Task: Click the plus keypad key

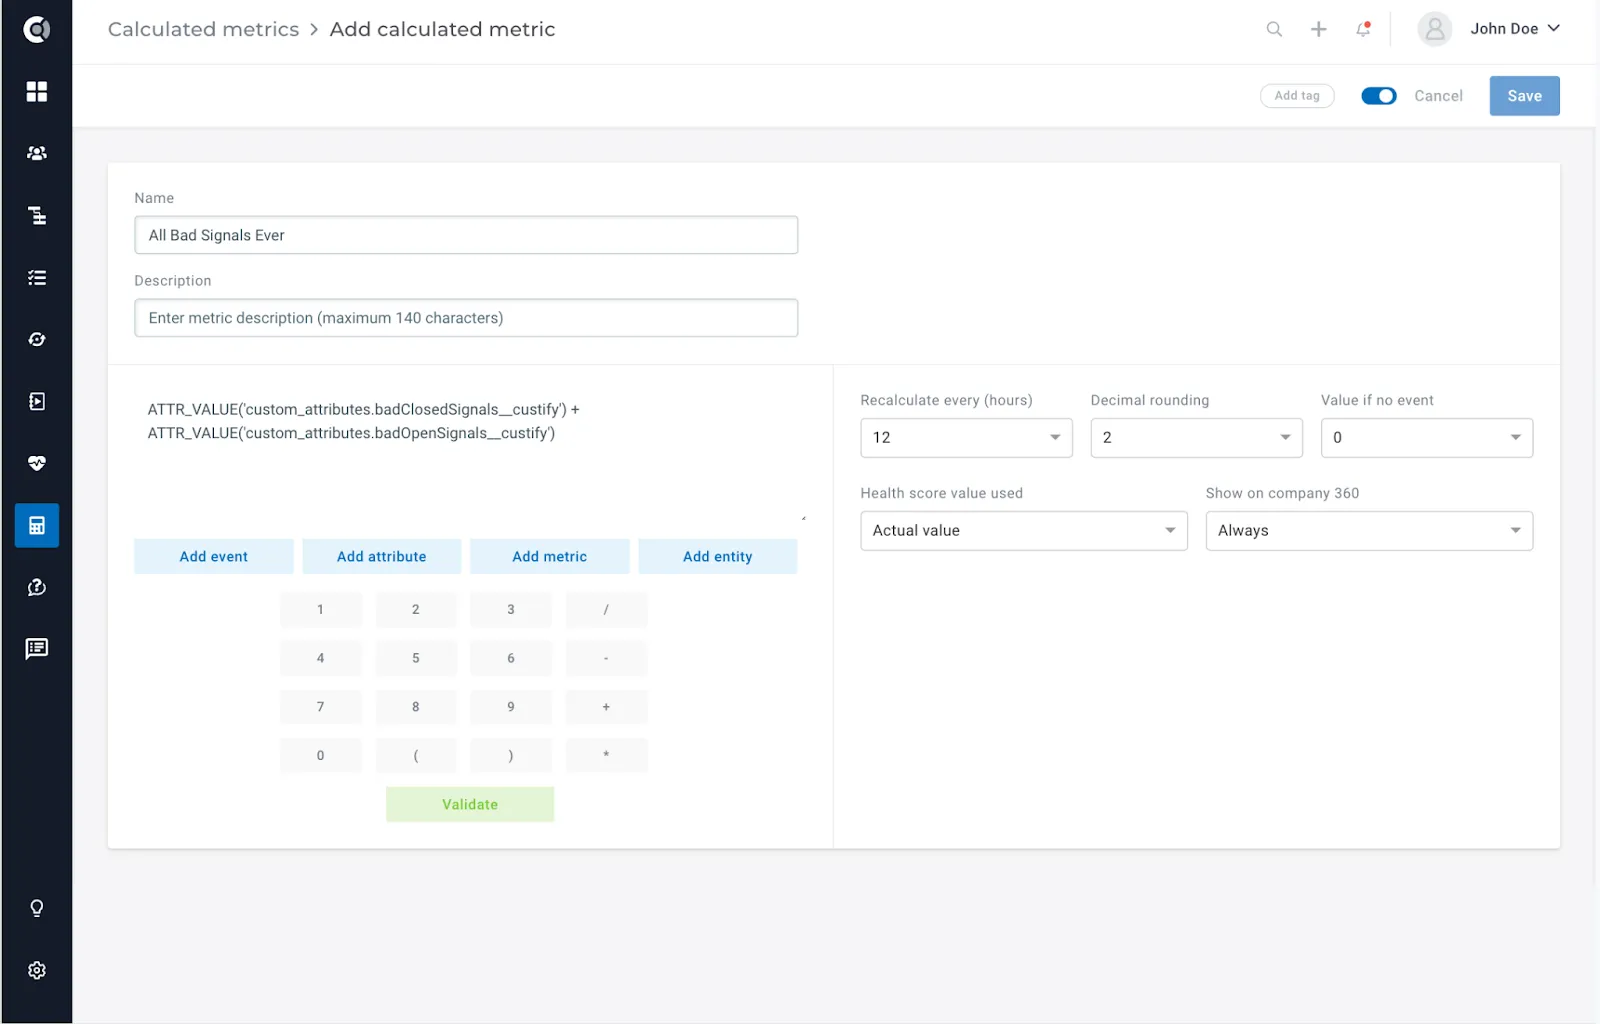Action: (606, 707)
